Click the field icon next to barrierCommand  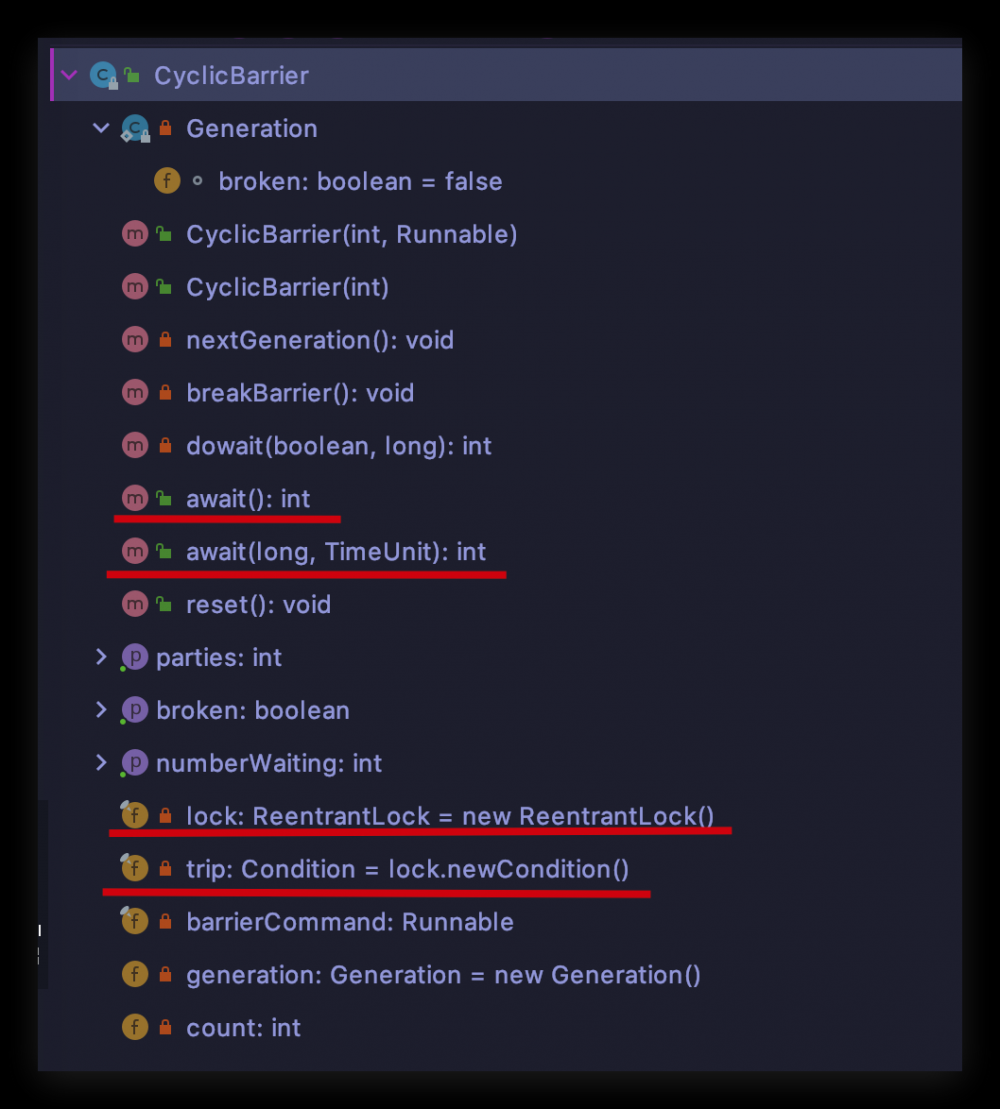click(134, 921)
